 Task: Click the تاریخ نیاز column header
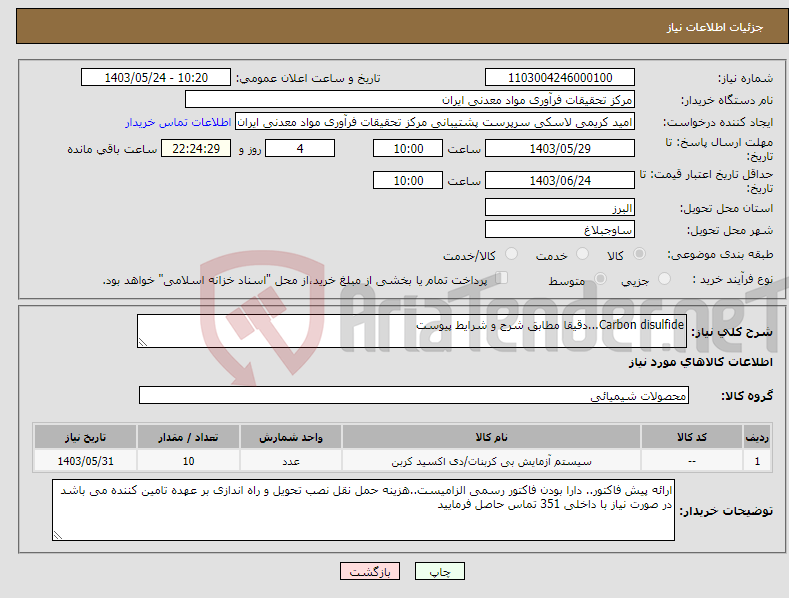coord(86,437)
